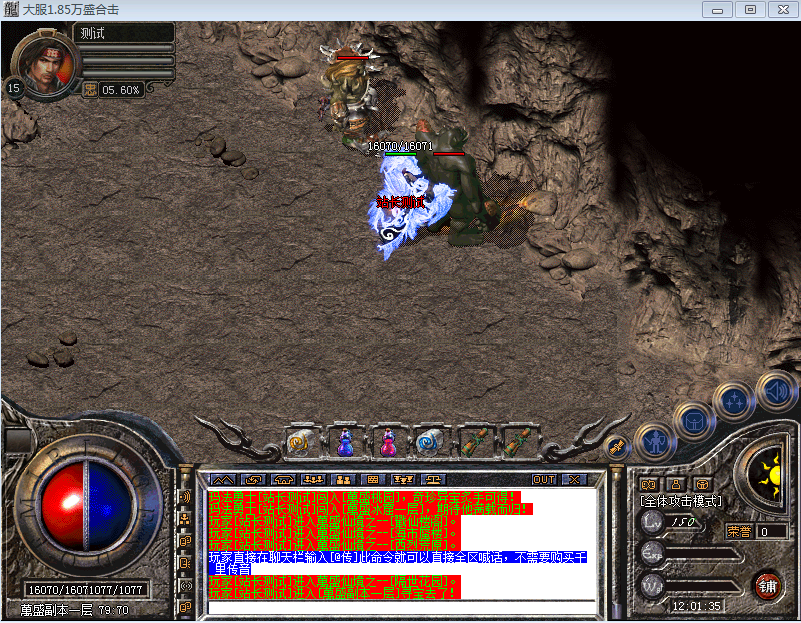Open the character status warrior-figure button

tap(655, 442)
